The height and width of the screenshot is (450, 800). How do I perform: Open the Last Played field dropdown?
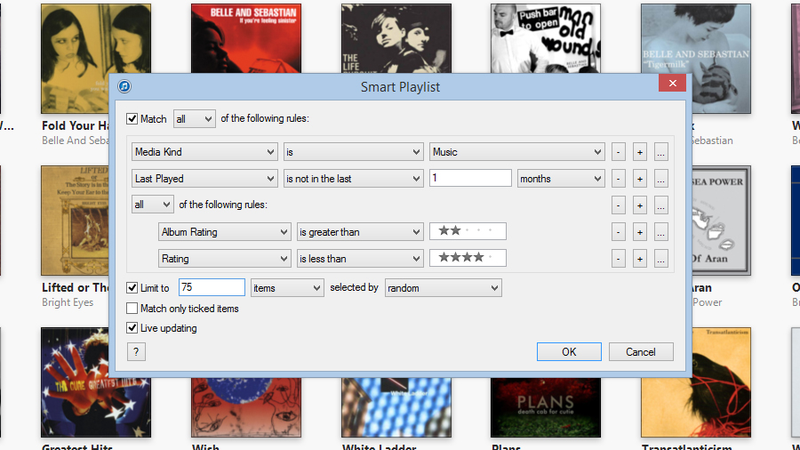coord(205,179)
